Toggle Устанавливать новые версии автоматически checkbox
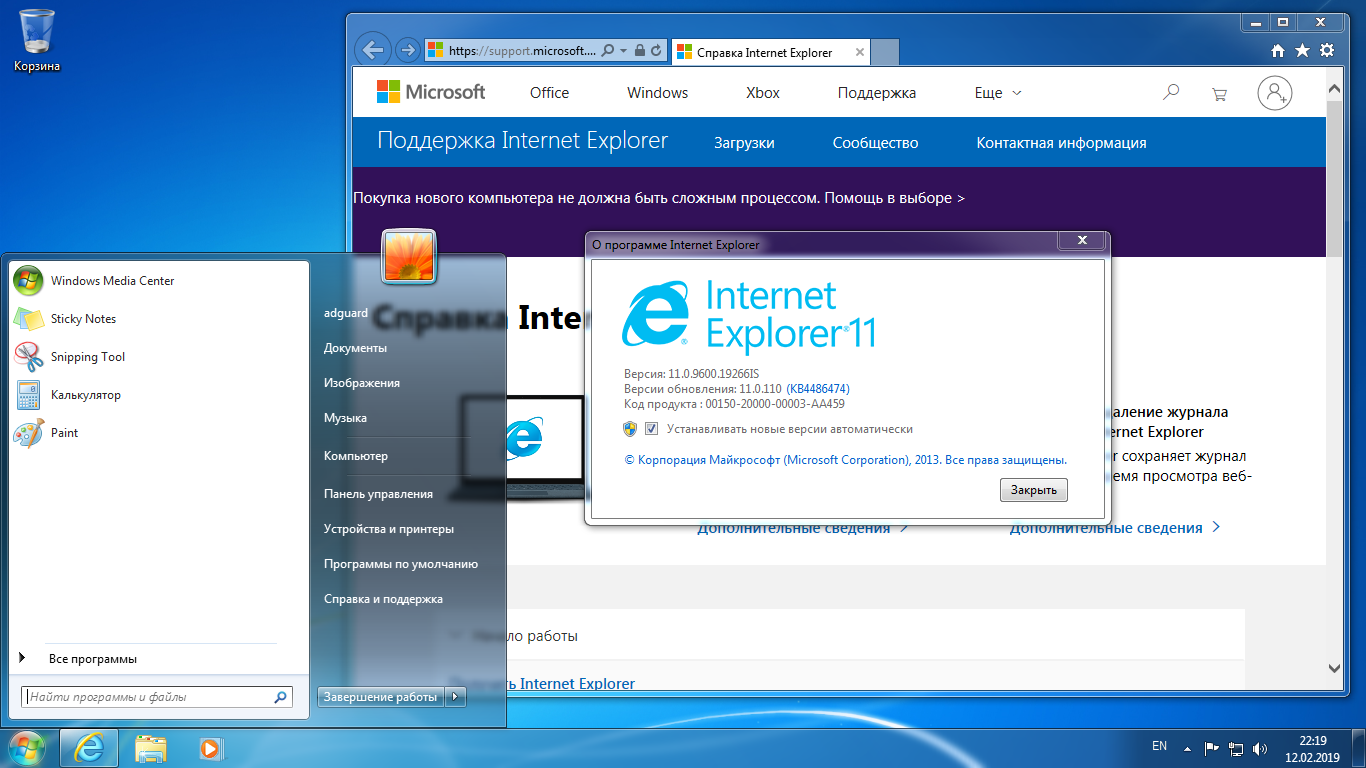1366x768 pixels. point(651,429)
